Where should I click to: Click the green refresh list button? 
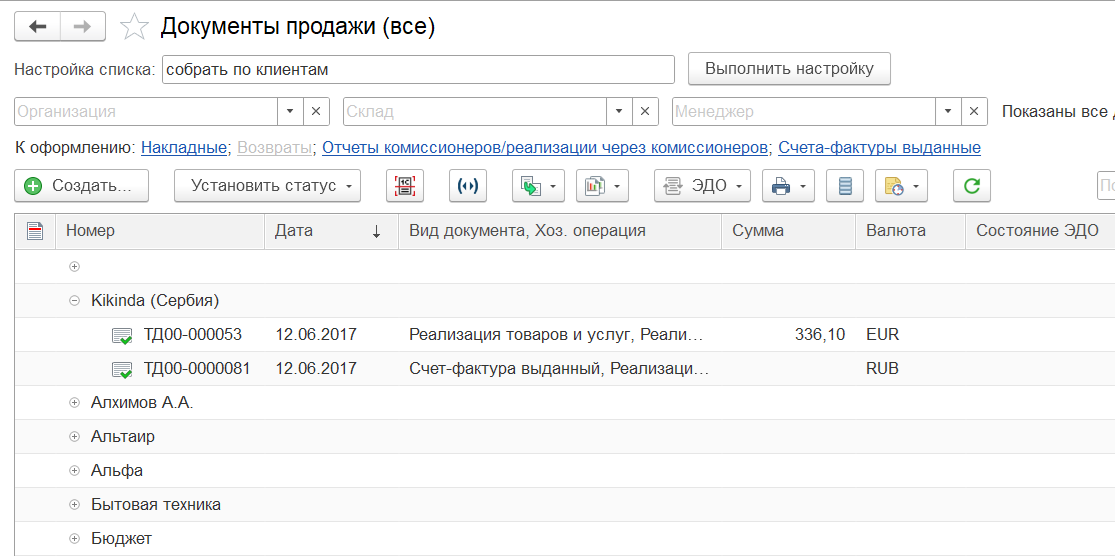point(971,186)
